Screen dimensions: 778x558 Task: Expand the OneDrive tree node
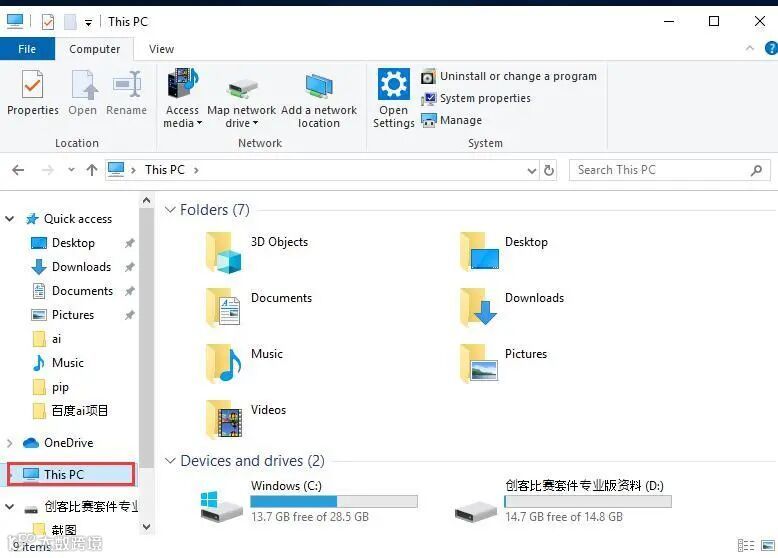pyautogui.click(x=9, y=443)
